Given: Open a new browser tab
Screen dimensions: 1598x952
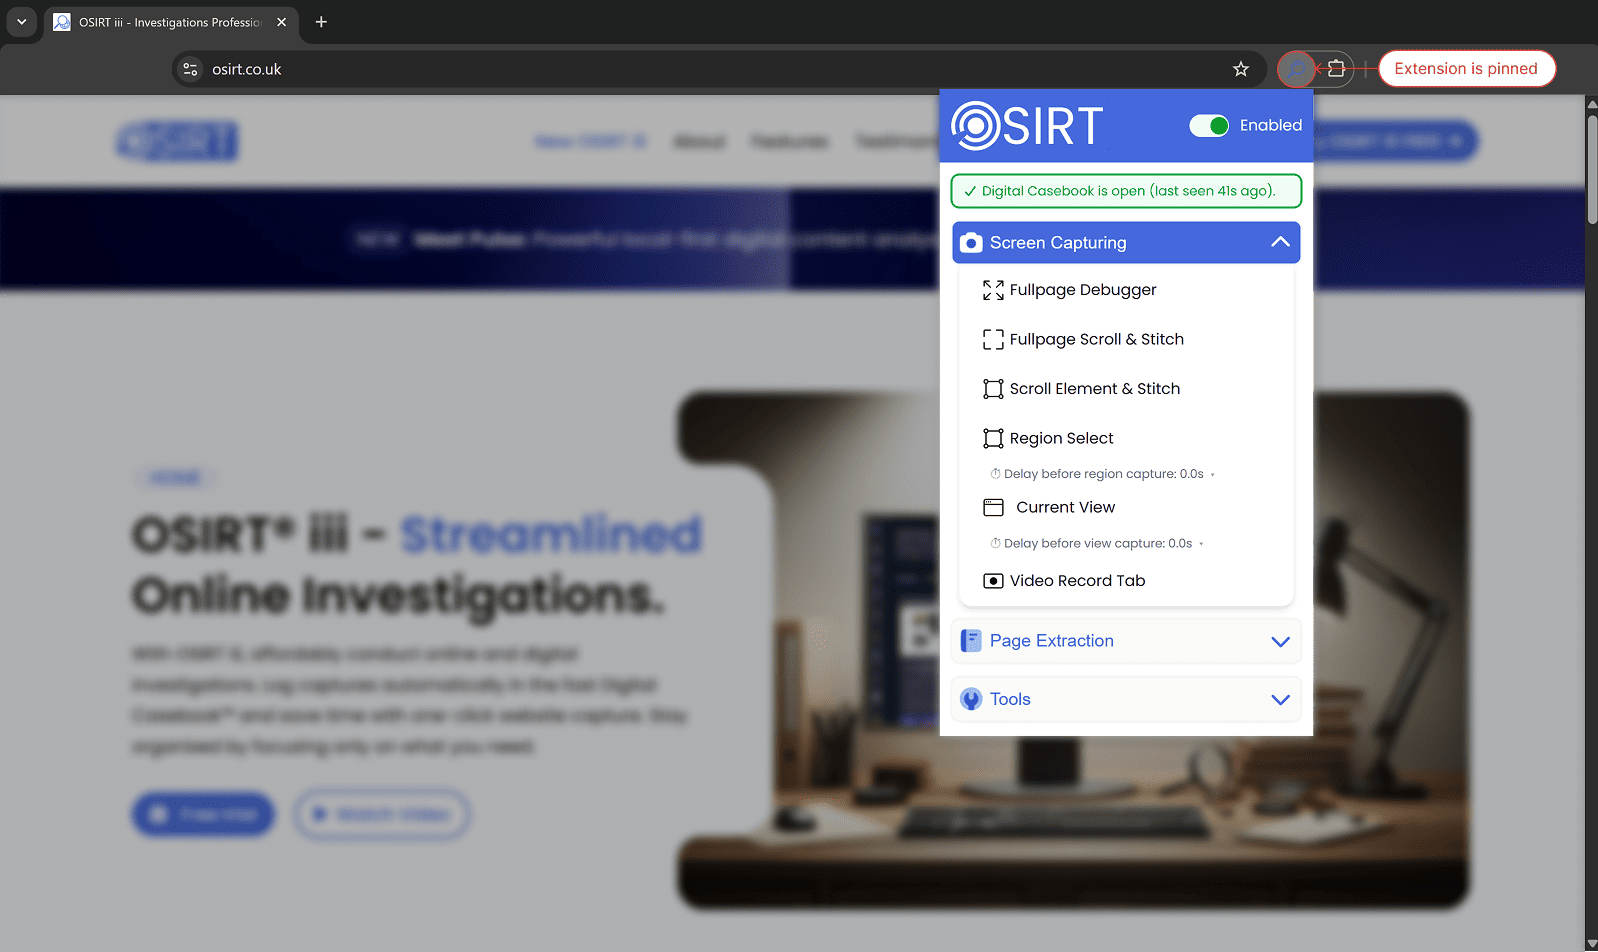Looking at the screenshot, I should (321, 22).
